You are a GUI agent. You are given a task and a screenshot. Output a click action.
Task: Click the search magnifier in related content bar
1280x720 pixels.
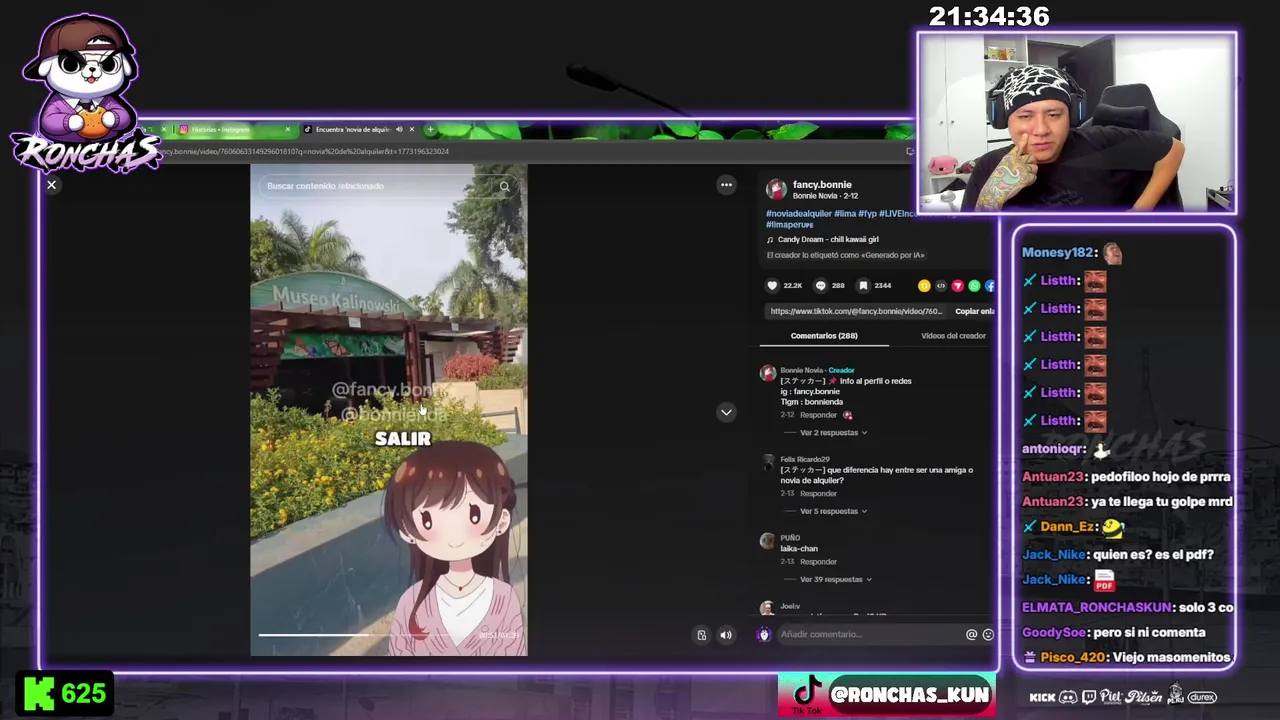click(x=505, y=186)
